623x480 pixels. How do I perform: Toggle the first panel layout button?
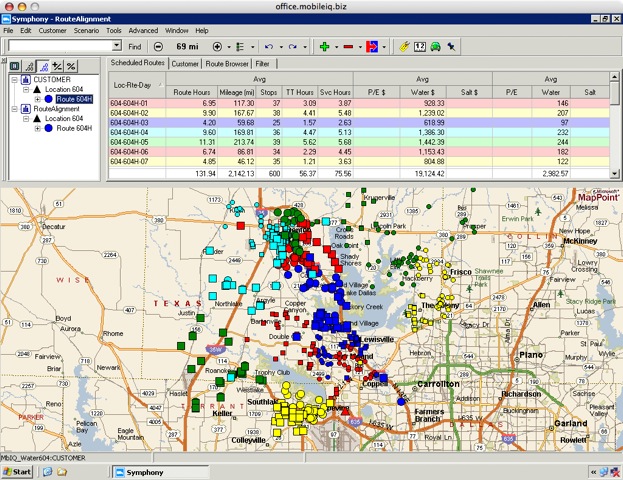13,65
